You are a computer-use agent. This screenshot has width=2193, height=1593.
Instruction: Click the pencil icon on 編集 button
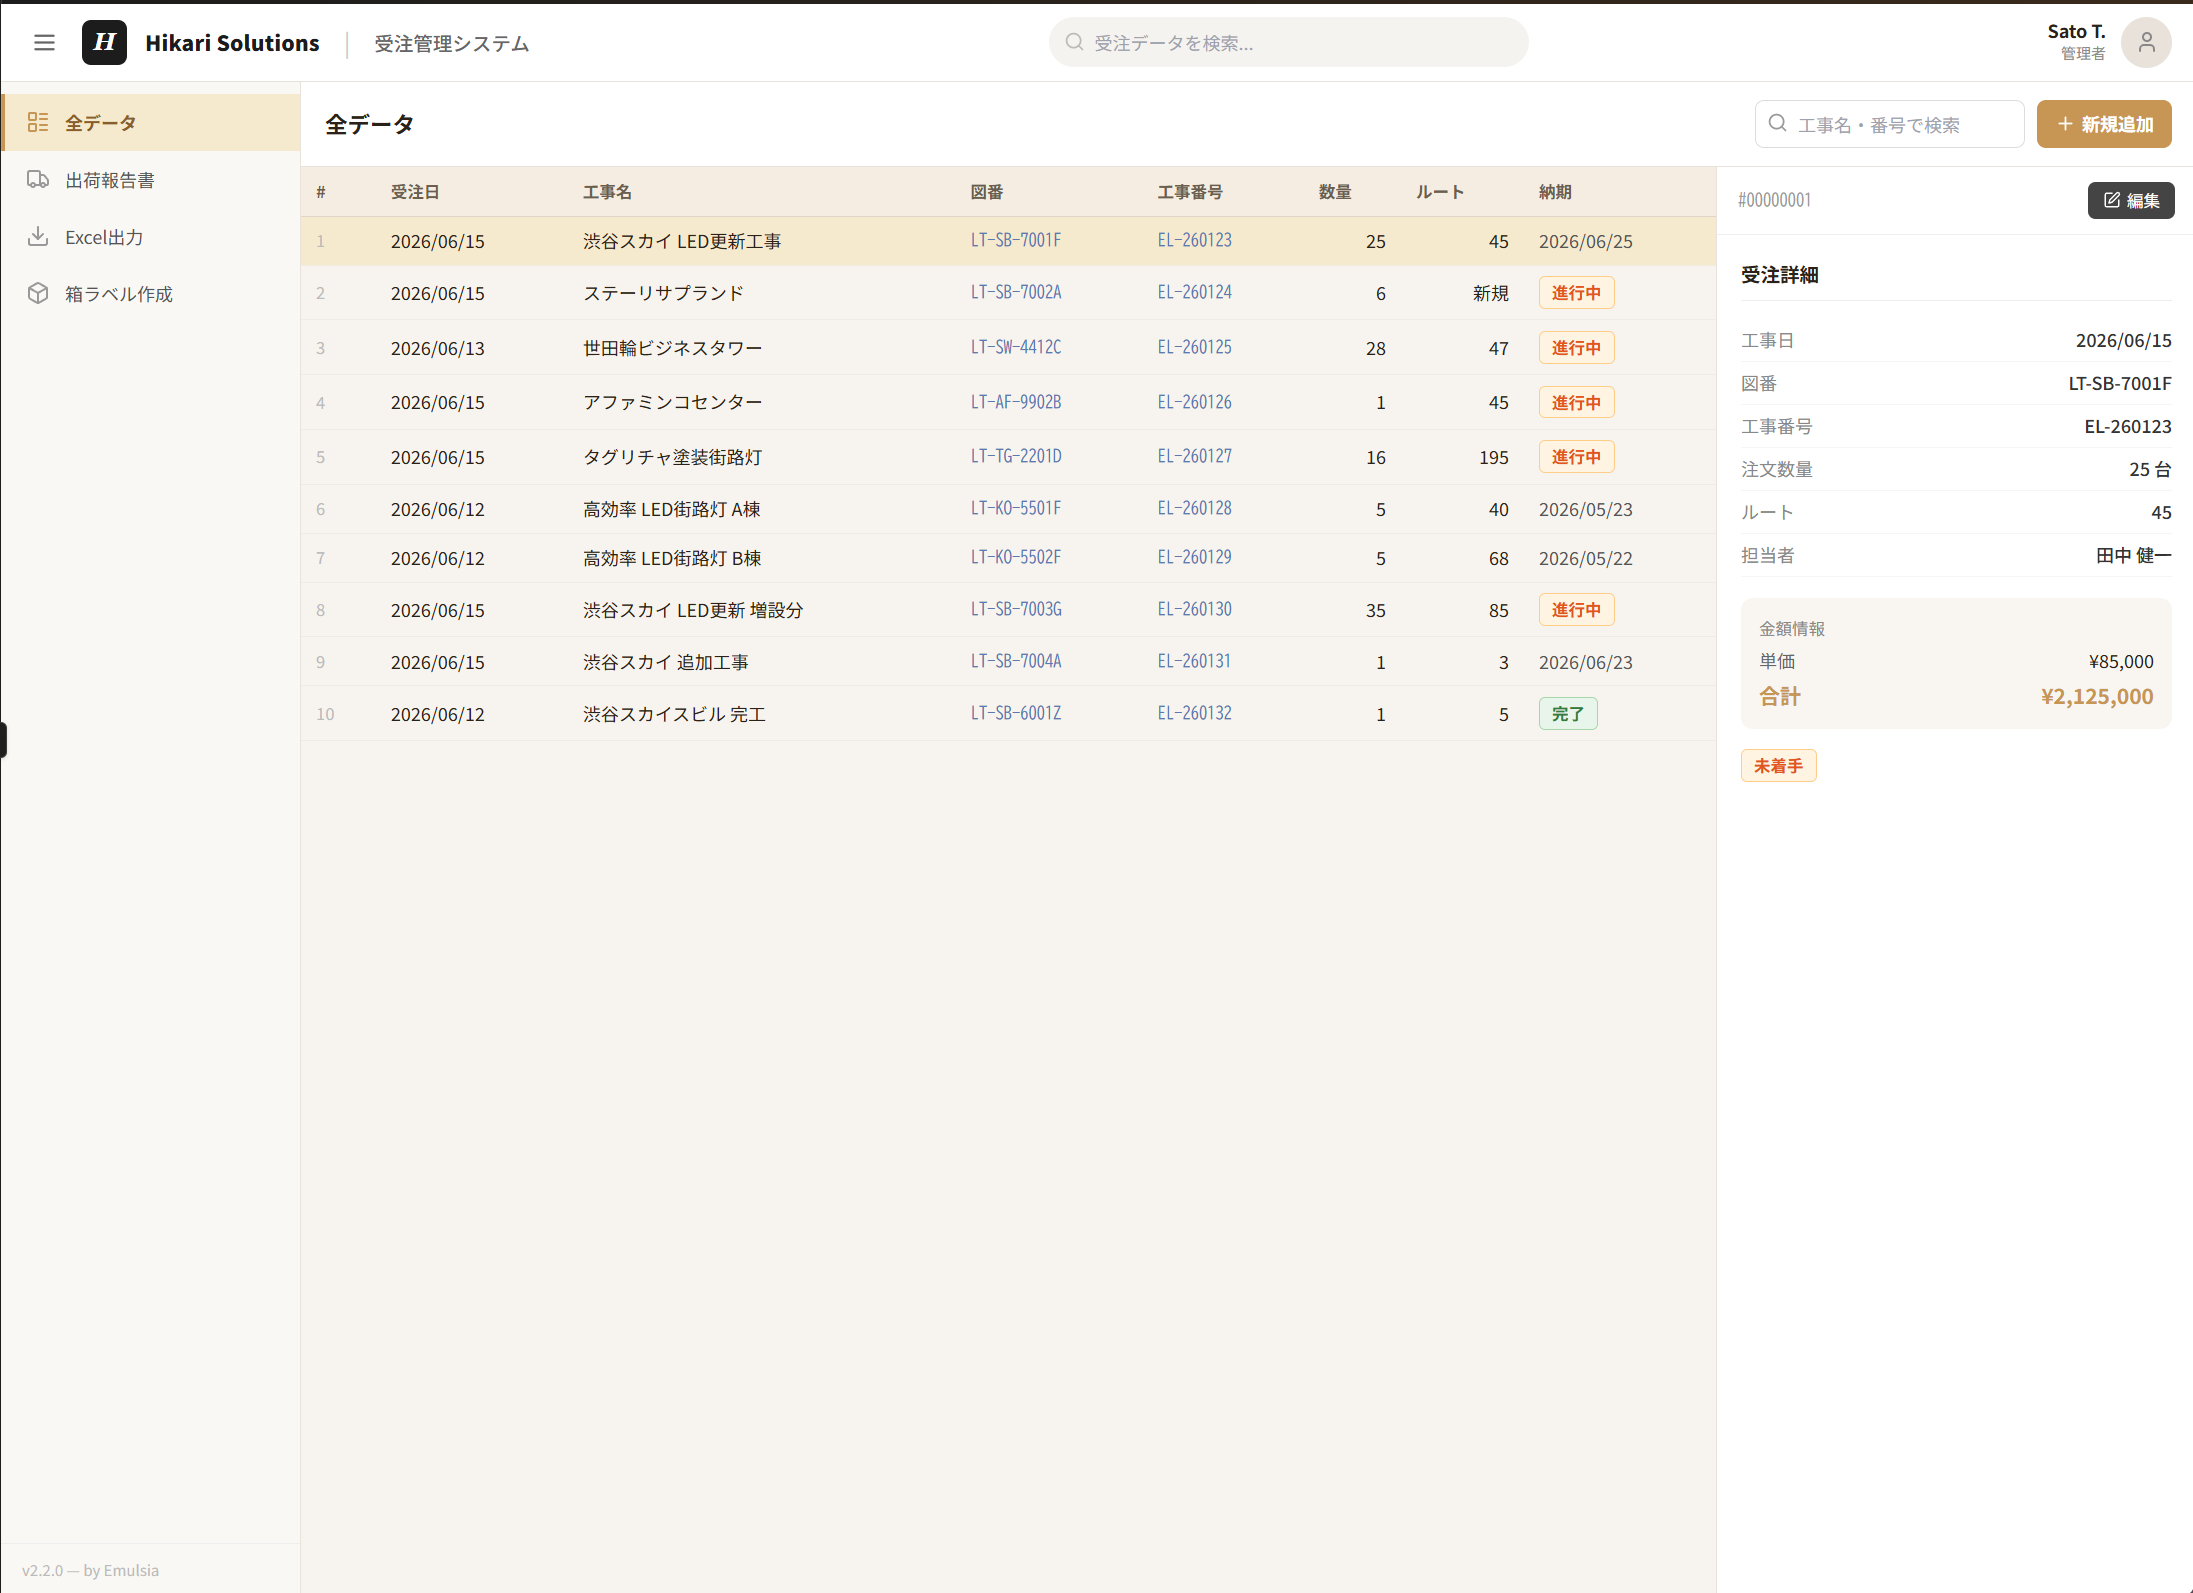[x=2112, y=200]
